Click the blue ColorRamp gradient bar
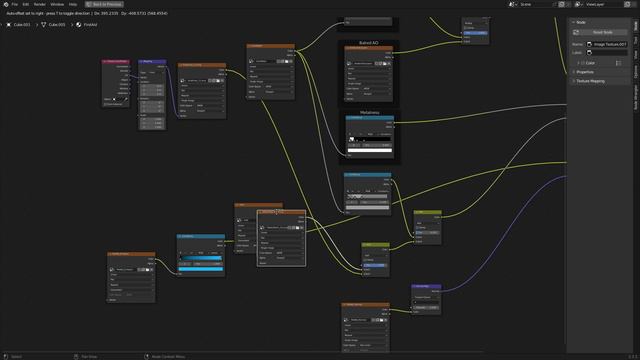 [x=201, y=258]
